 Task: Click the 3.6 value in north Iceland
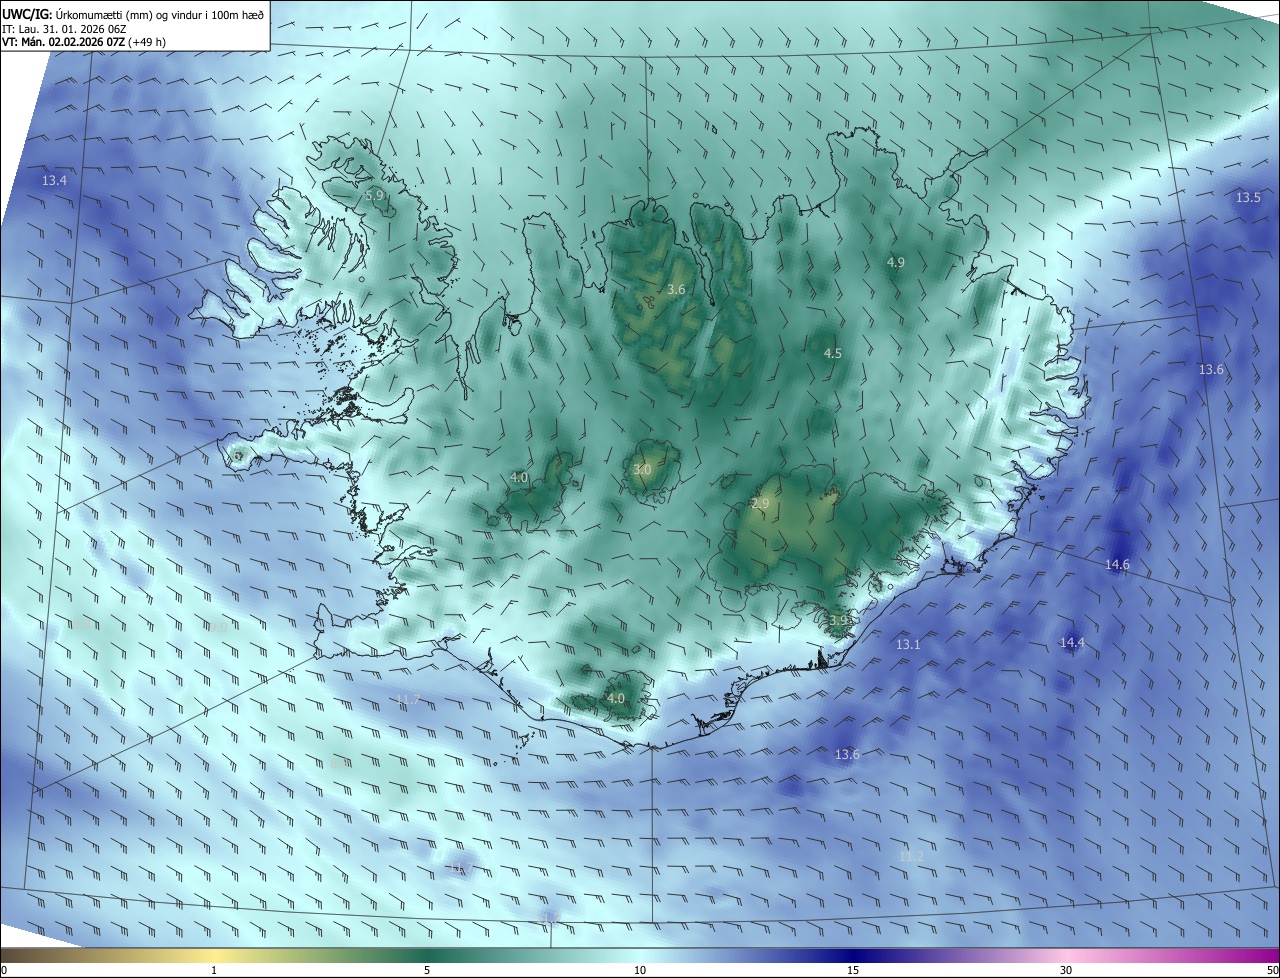click(676, 289)
